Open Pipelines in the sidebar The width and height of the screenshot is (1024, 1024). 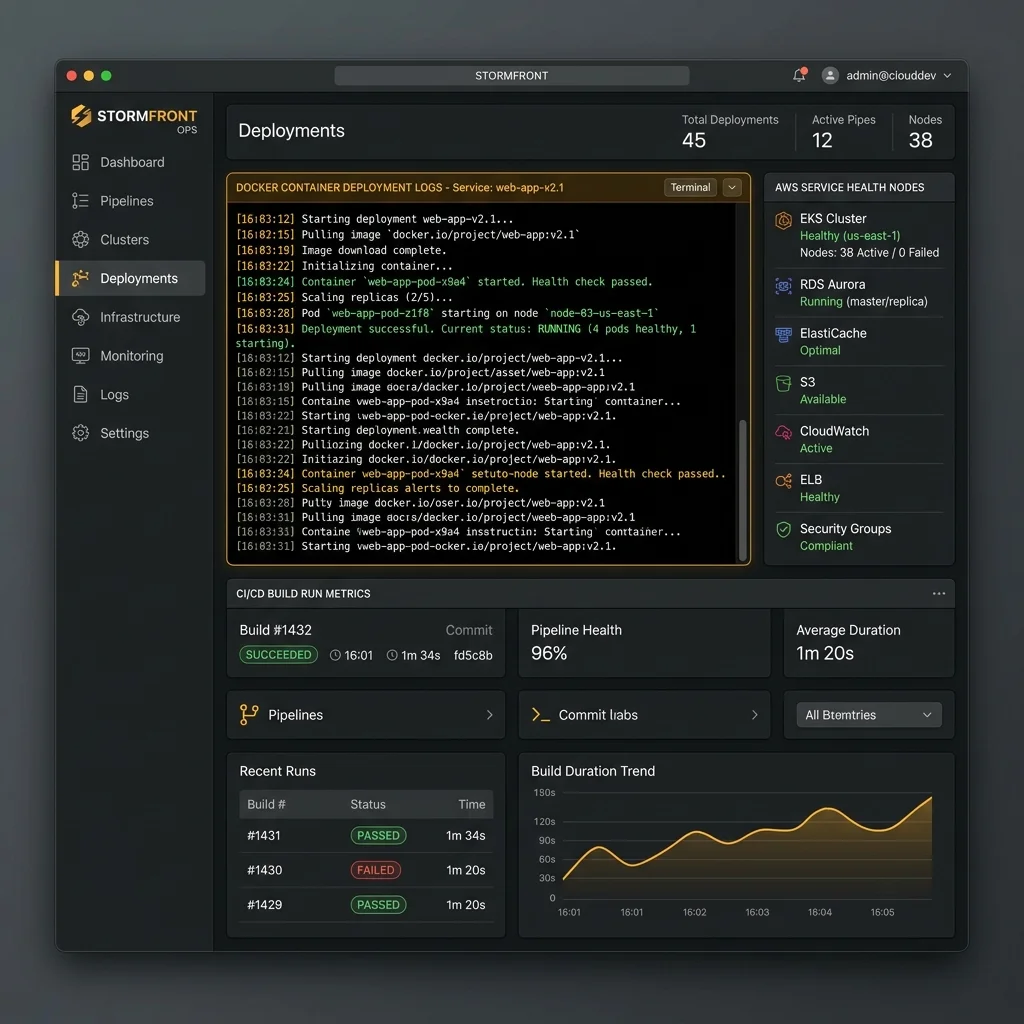(131, 200)
